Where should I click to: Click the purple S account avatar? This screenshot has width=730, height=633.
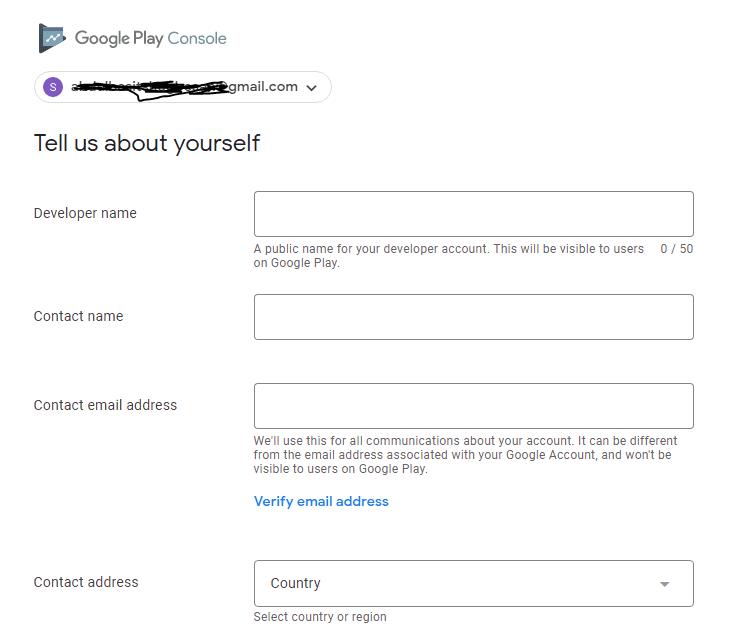click(x=53, y=87)
